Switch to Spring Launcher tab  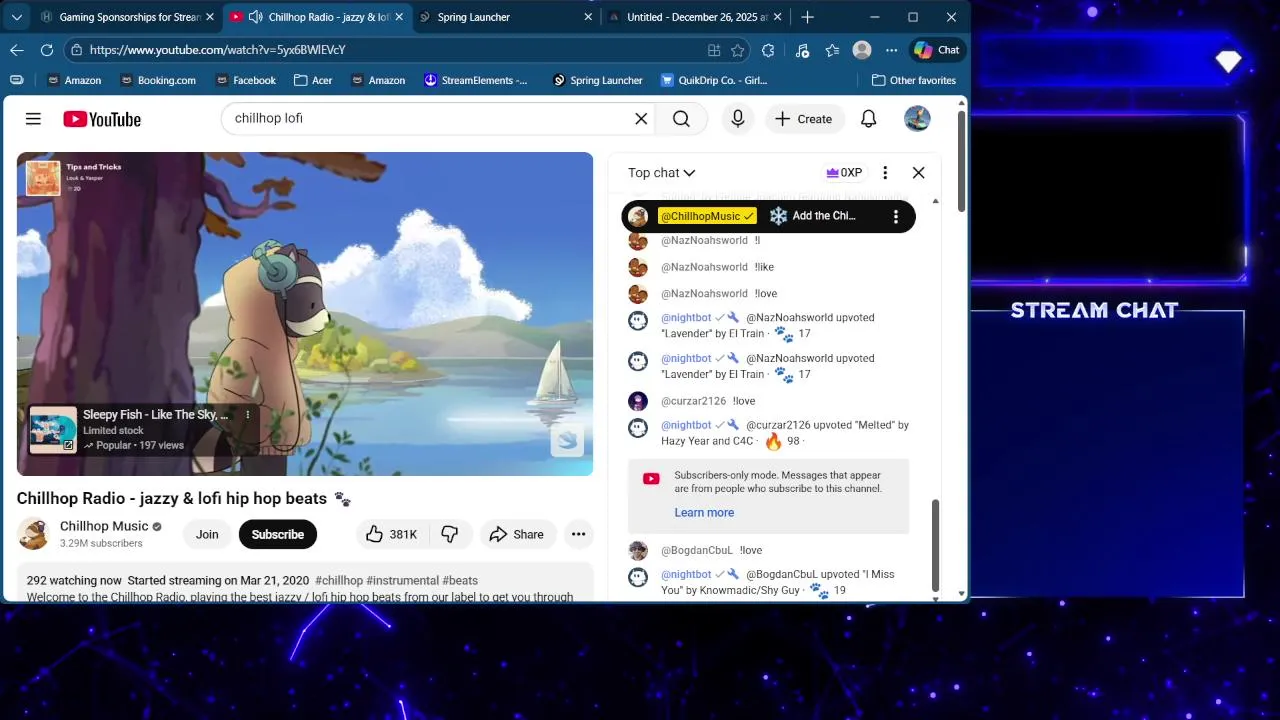tap(505, 17)
